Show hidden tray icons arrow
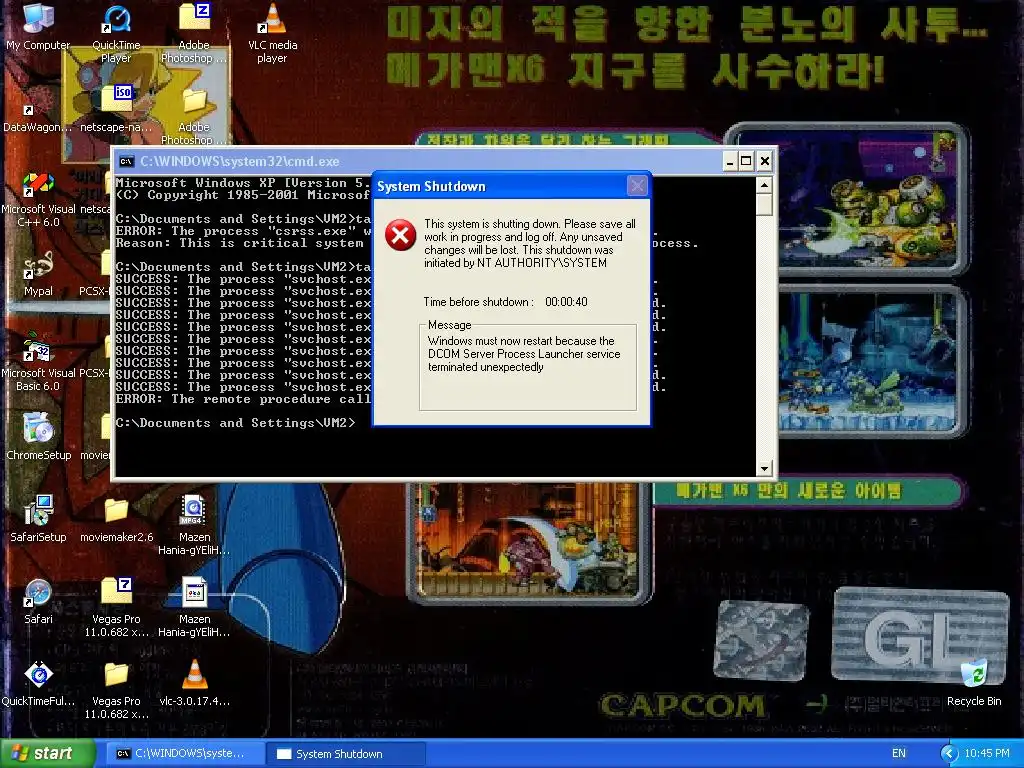The height and width of the screenshot is (768, 1024). (950, 754)
